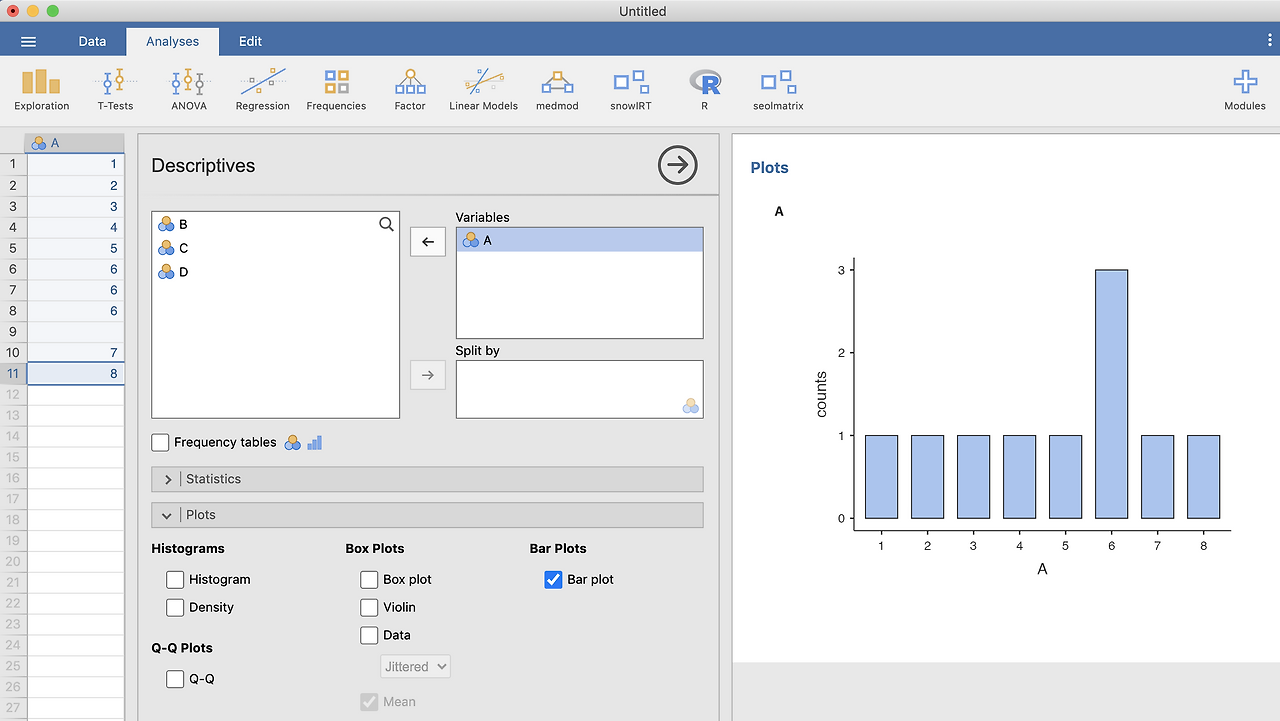Open the seolmatrix module menu
The width and height of the screenshot is (1280, 721).
(x=778, y=90)
